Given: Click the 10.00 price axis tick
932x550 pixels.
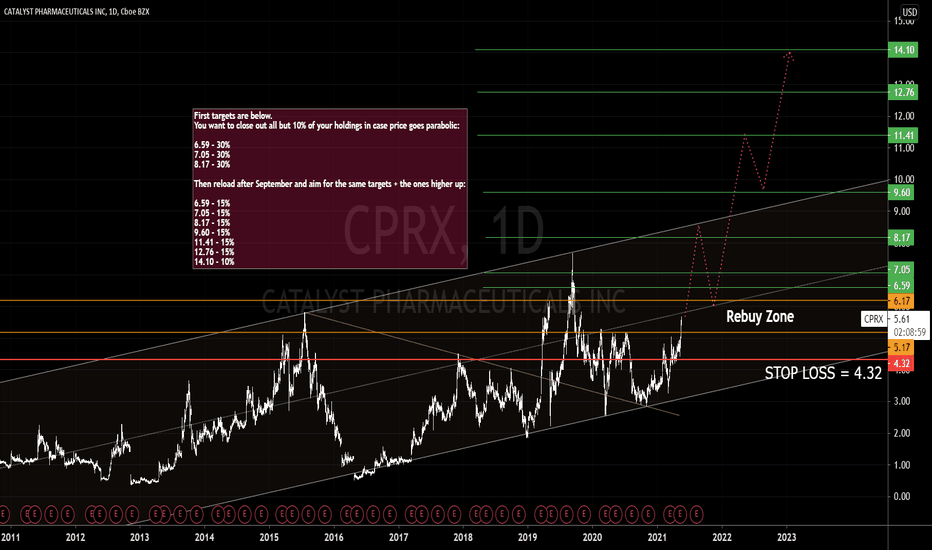Looking at the screenshot, I should pos(904,180).
